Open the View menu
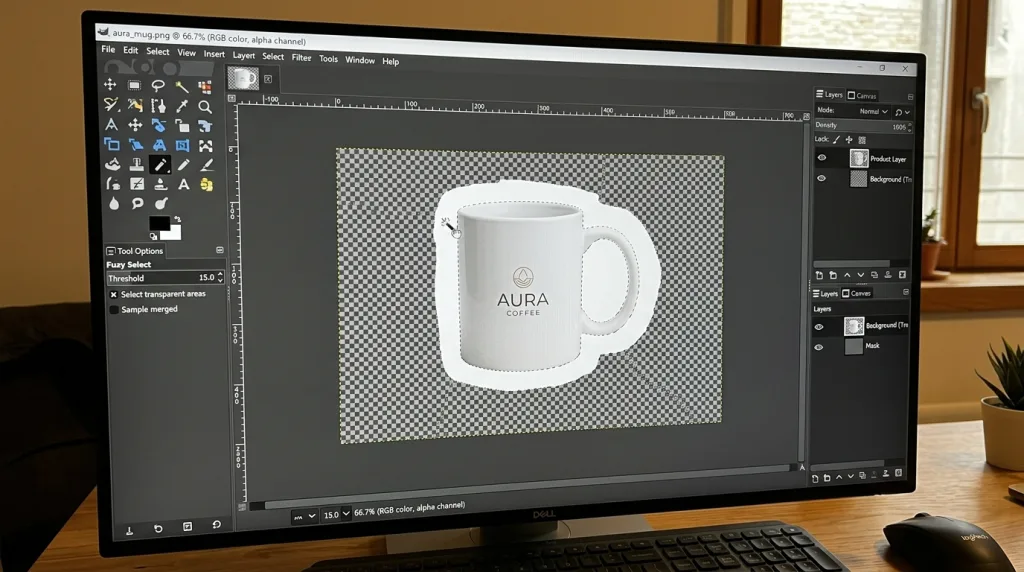 (x=186, y=52)
